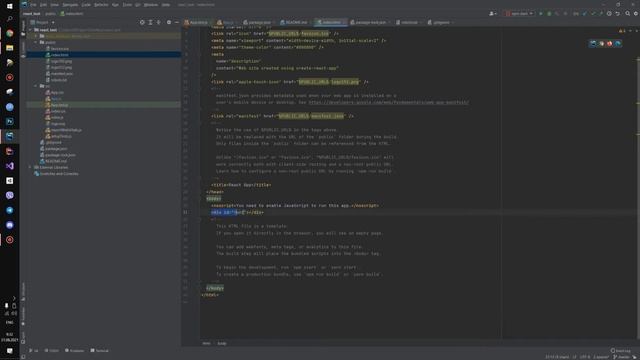Click the body breadcrumb below editor
The image size is (640, 360).
click(222, 343)
